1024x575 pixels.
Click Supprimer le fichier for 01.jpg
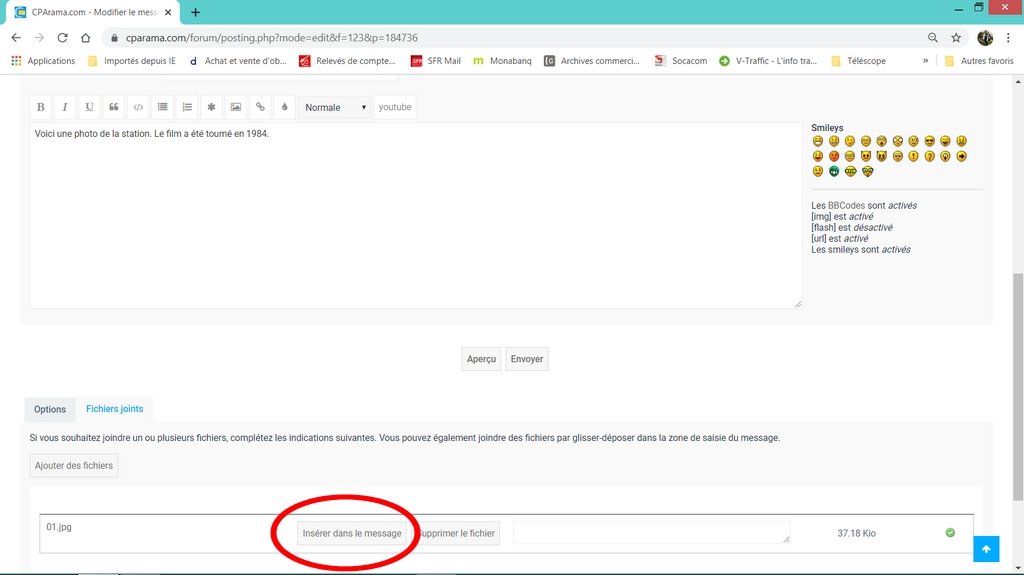click(x=457, y=533)
